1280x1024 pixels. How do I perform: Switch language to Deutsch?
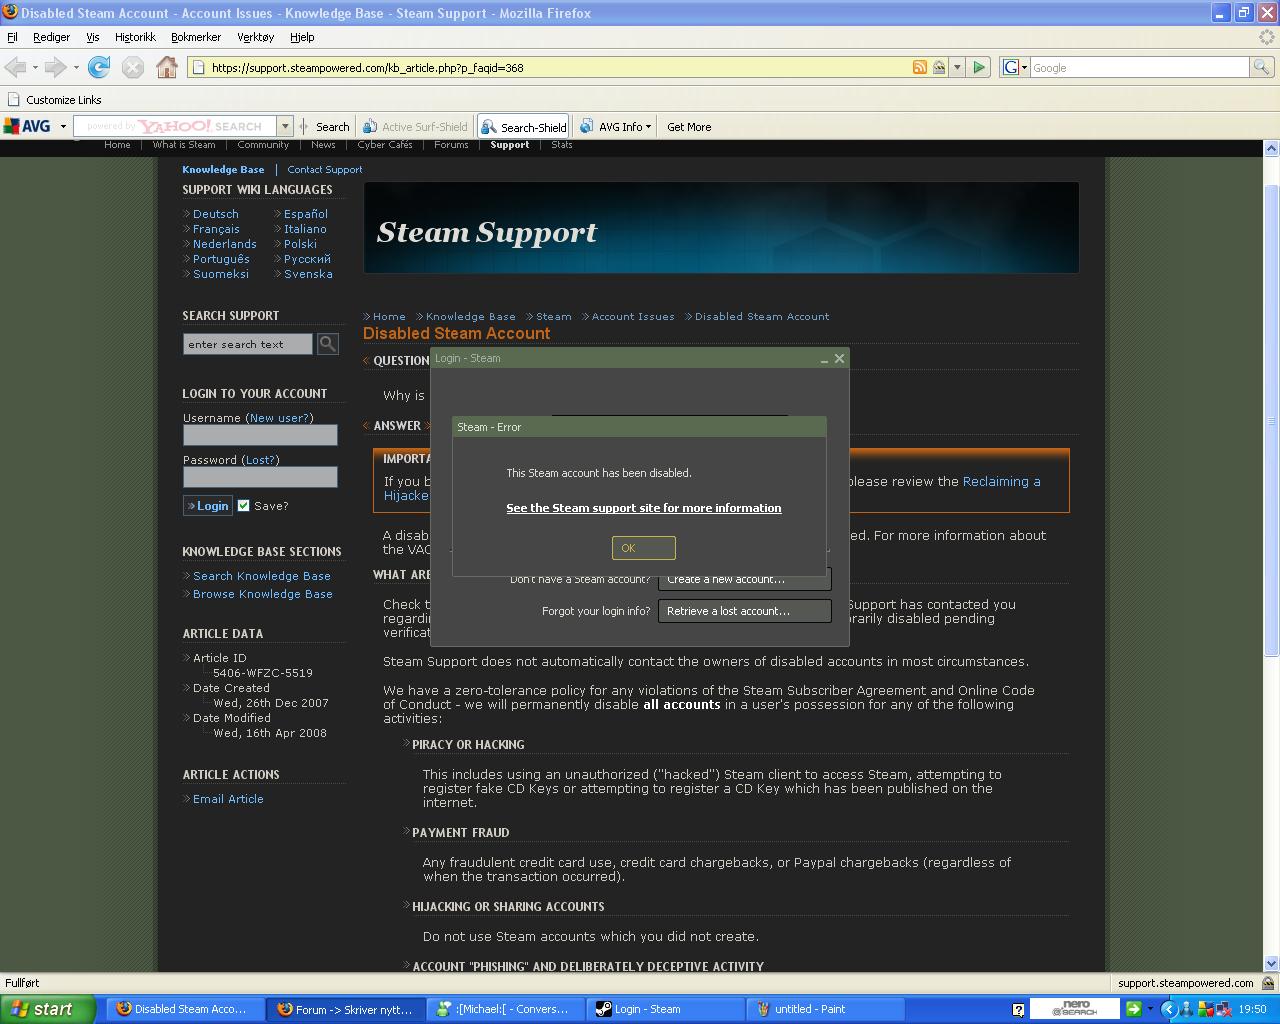216,214
